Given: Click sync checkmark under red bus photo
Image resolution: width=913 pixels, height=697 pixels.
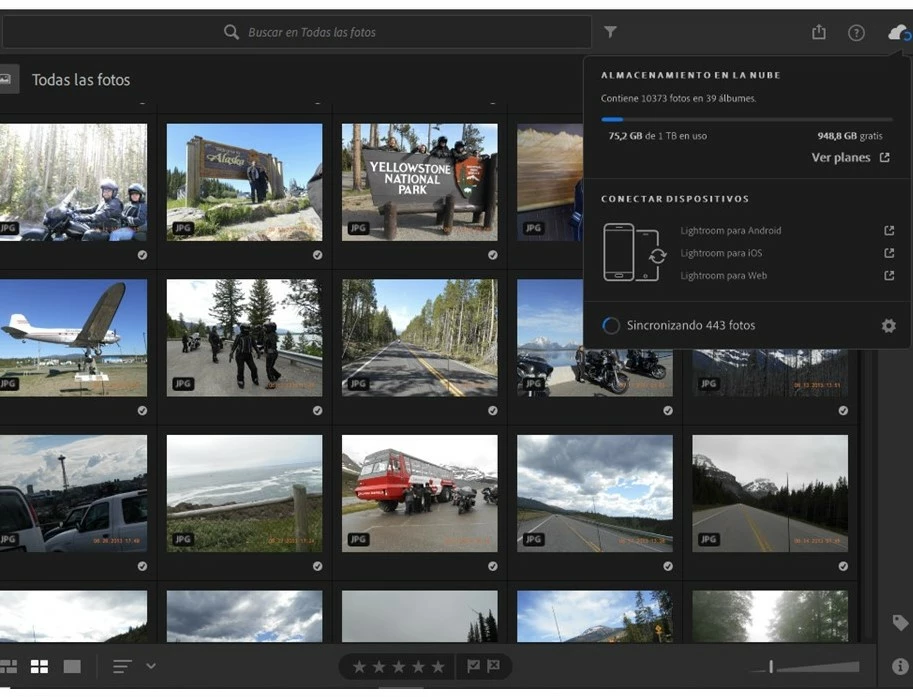Looking at the screenshot, I should pyautogui.click(x=493, y=566).
